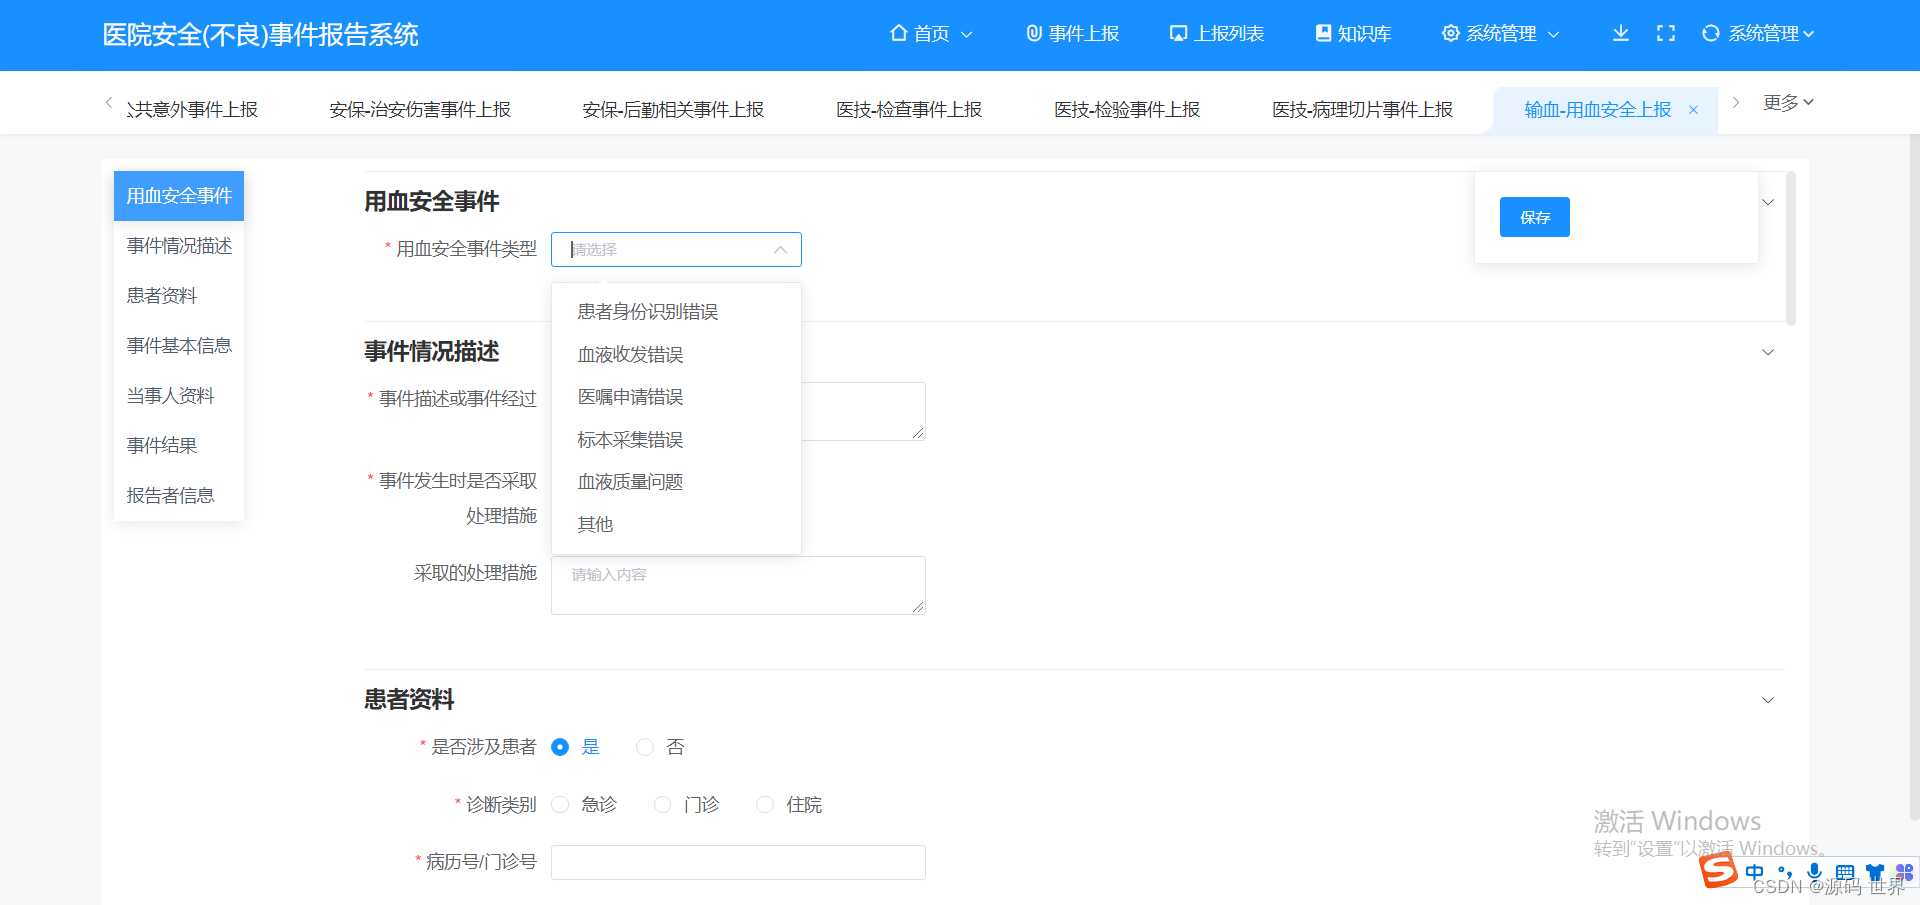
Task: Click the Sogou skin shirt icon
Action: (x=1875, y=873)
